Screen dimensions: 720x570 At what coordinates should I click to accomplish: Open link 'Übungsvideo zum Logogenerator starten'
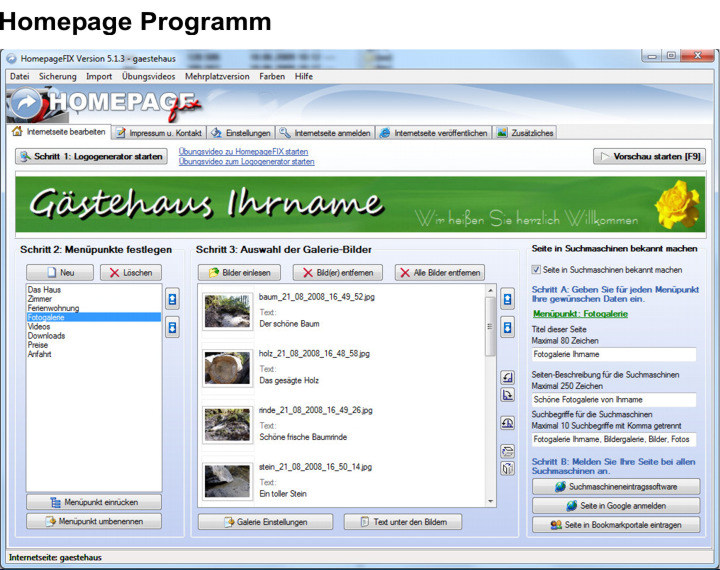pyautogui.click(x=247, y=162)
